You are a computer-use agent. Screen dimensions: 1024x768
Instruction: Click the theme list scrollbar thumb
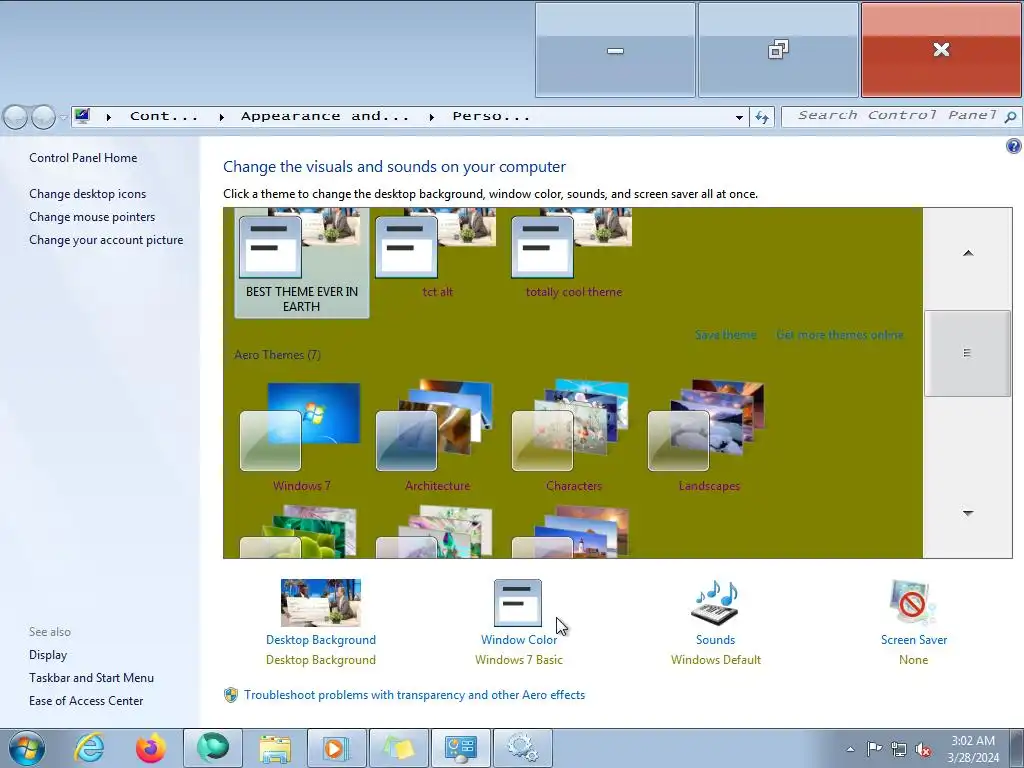(968, 353)
